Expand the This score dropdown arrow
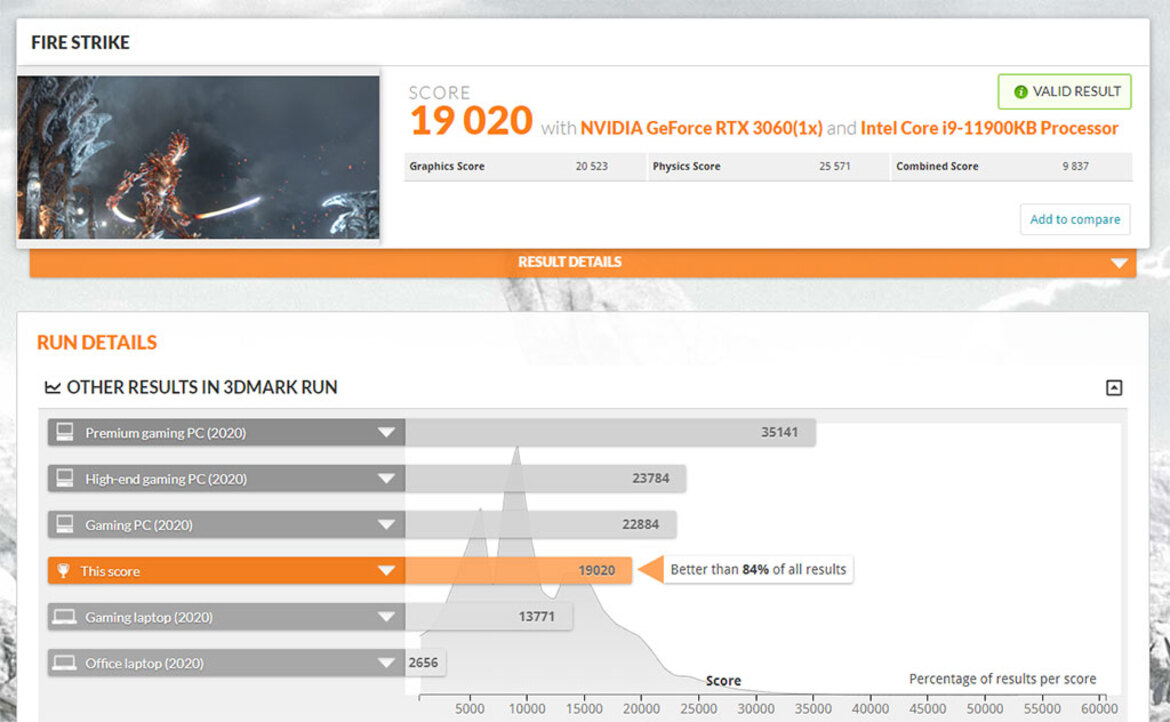 tap(386, 571)
